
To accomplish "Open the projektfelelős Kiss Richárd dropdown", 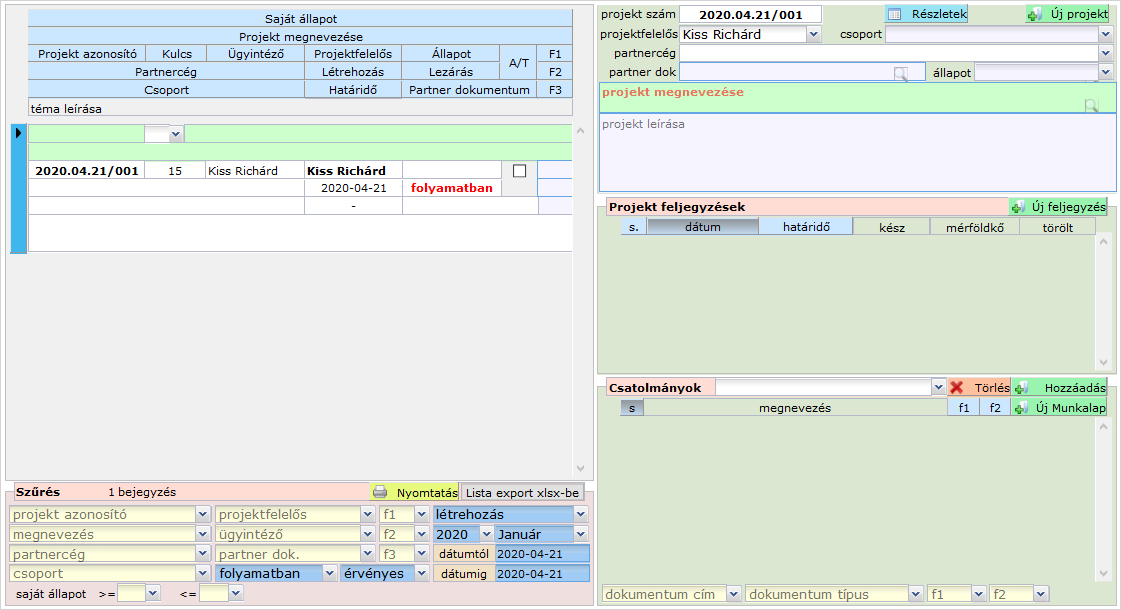I will [x=812, y=34].
